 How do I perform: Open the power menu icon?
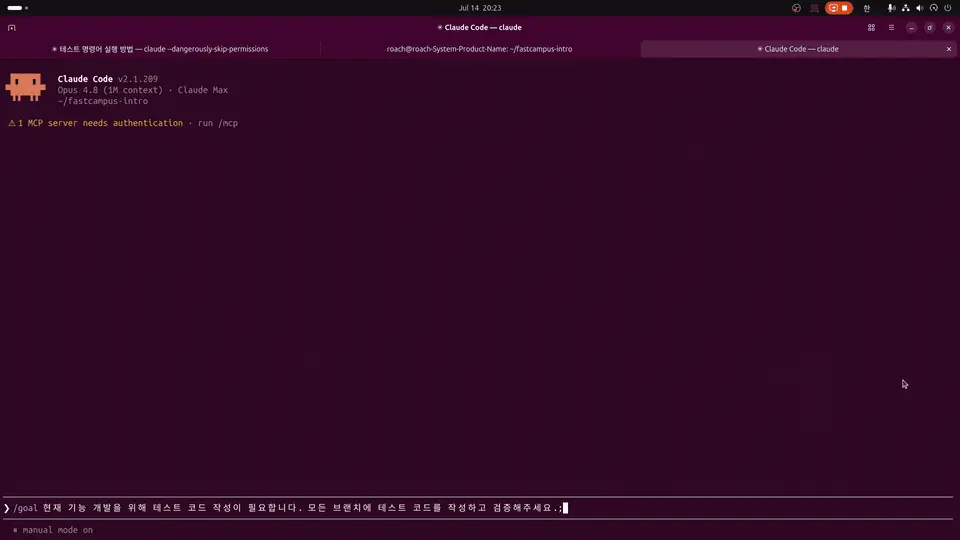coord(948,8)
